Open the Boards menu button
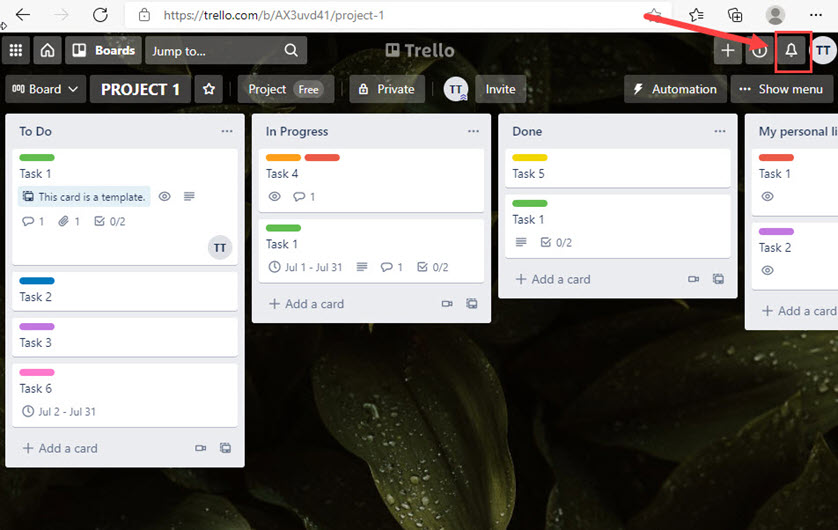This screenshot has width=838, height=530. 104,50
